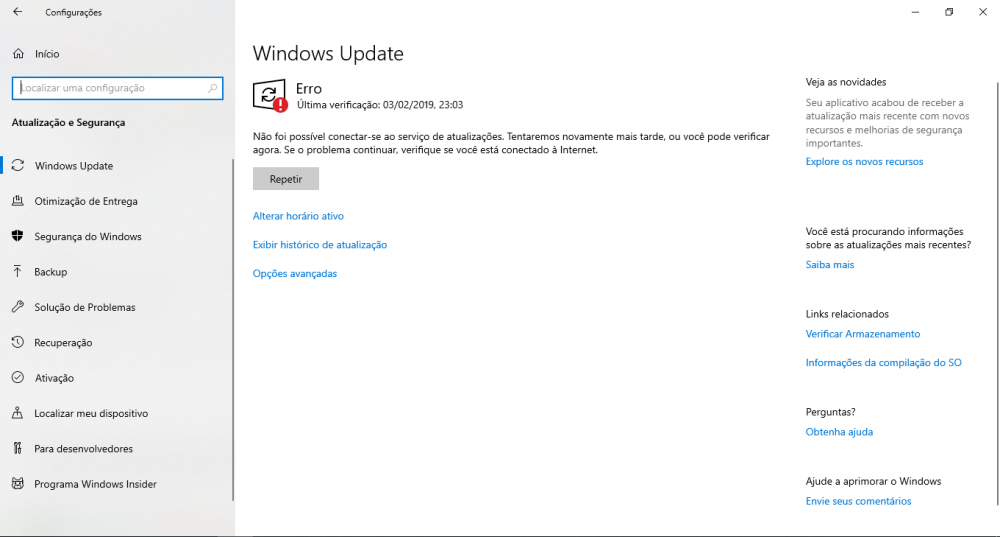1000x537 pixels.
Task: Minimize the Configurações window
Action: pyautogui.click(x=915, y=12)
